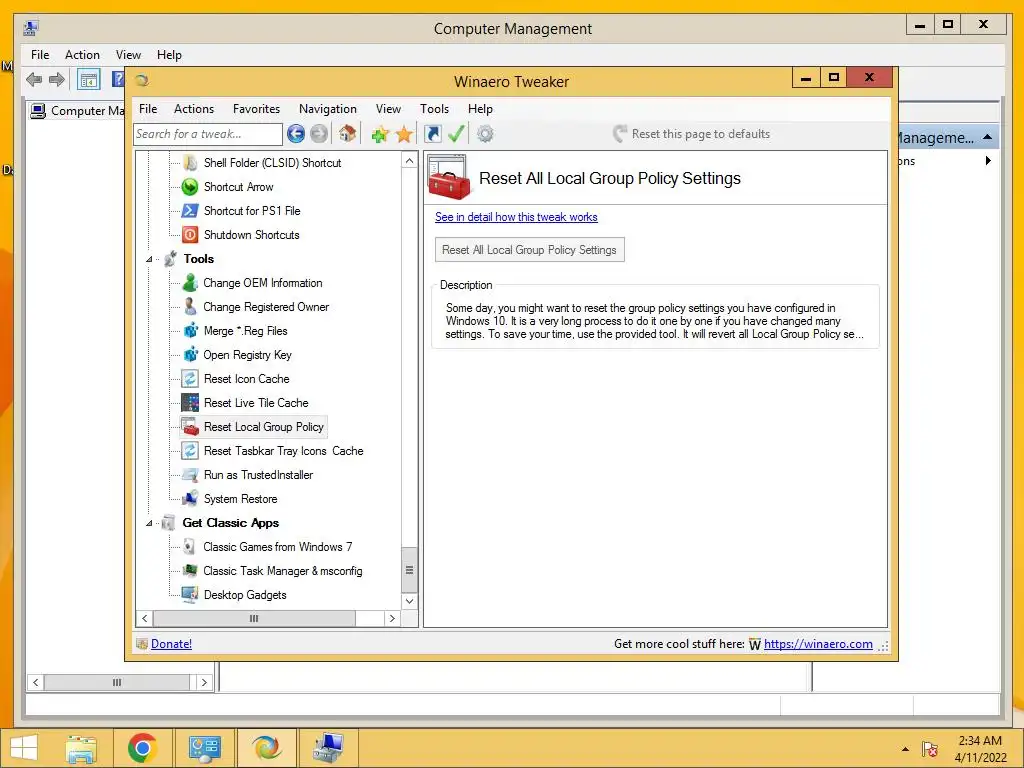
Task: Click the Change OEM Information icon
Action: (190, 283)
